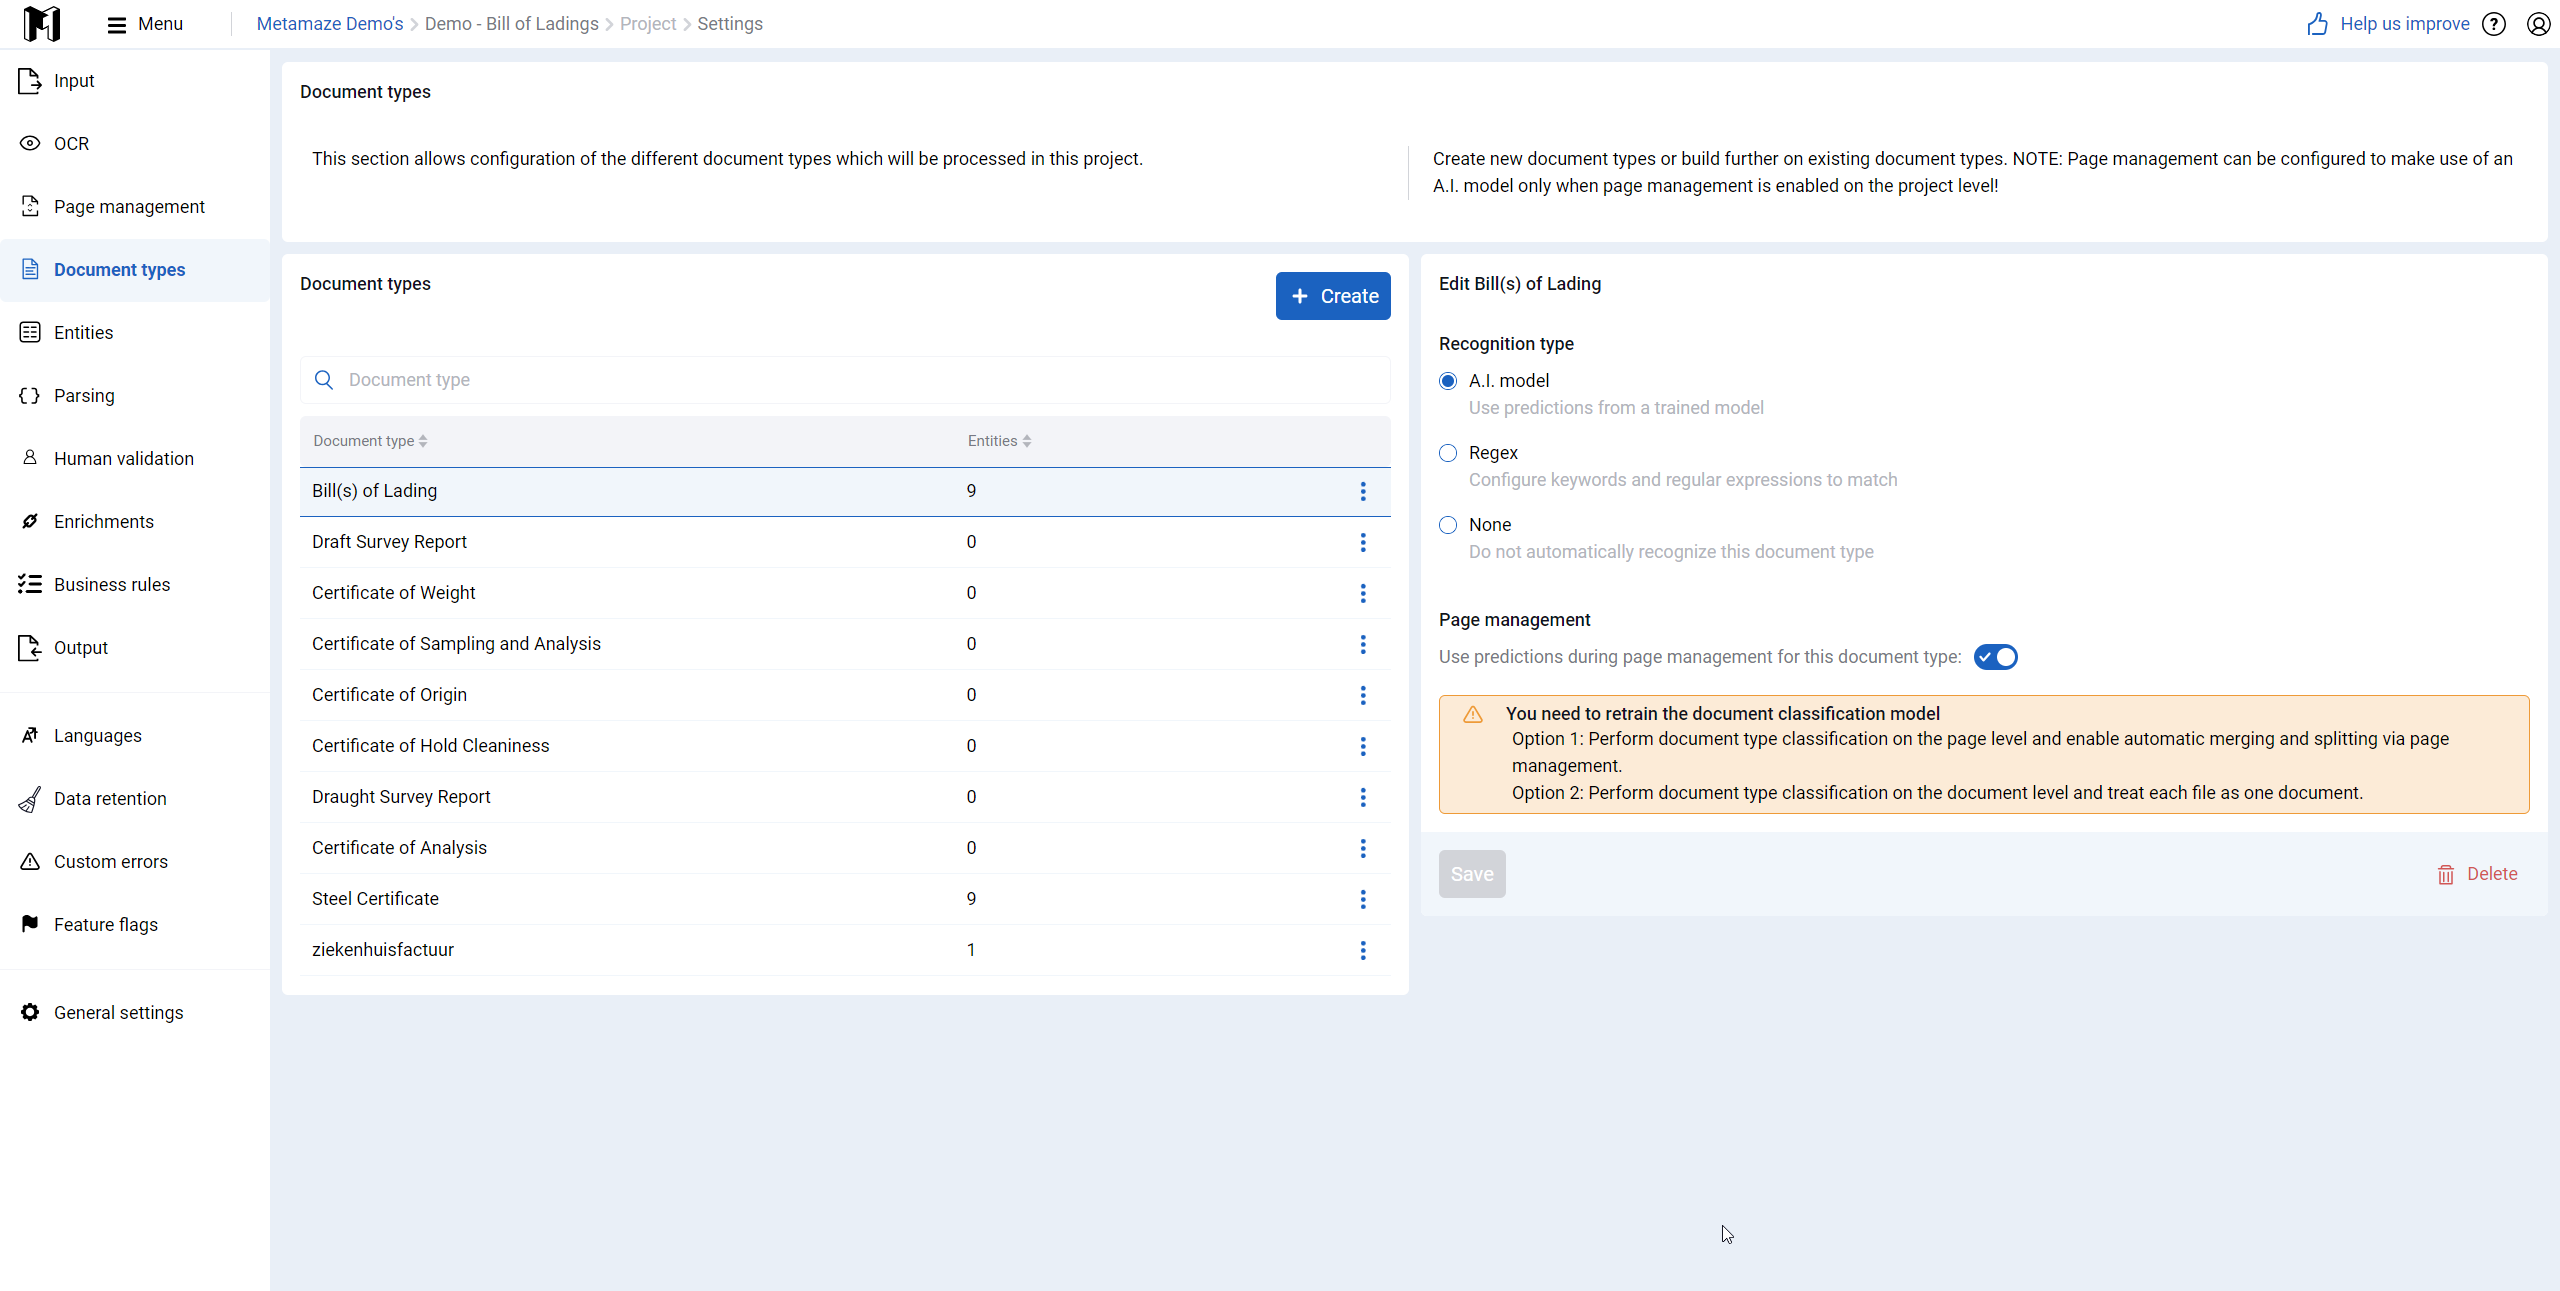Open options menu for Draft Survey Report
2560x1291 pixels.
point(1363,542)
